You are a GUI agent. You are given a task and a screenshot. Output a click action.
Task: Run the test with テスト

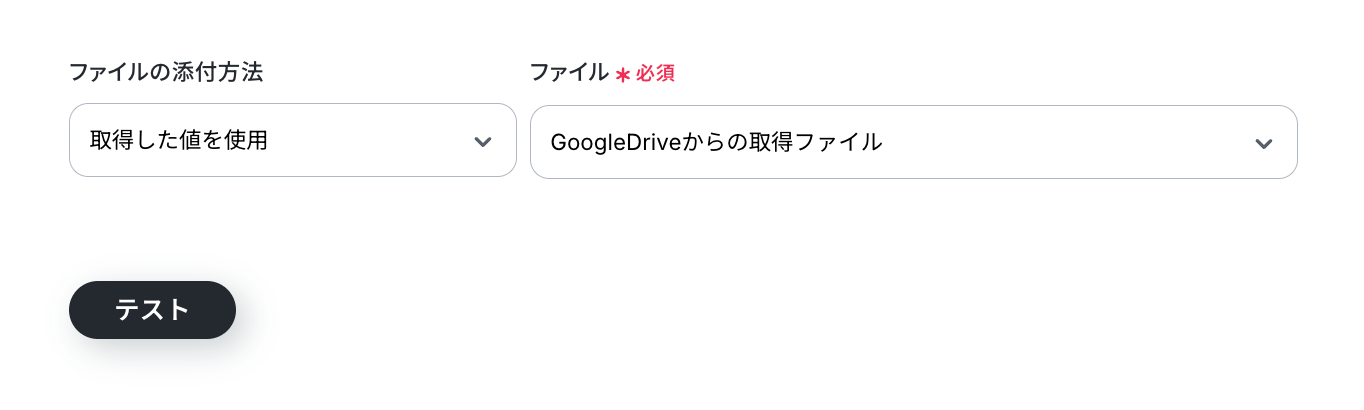point(152,310)
